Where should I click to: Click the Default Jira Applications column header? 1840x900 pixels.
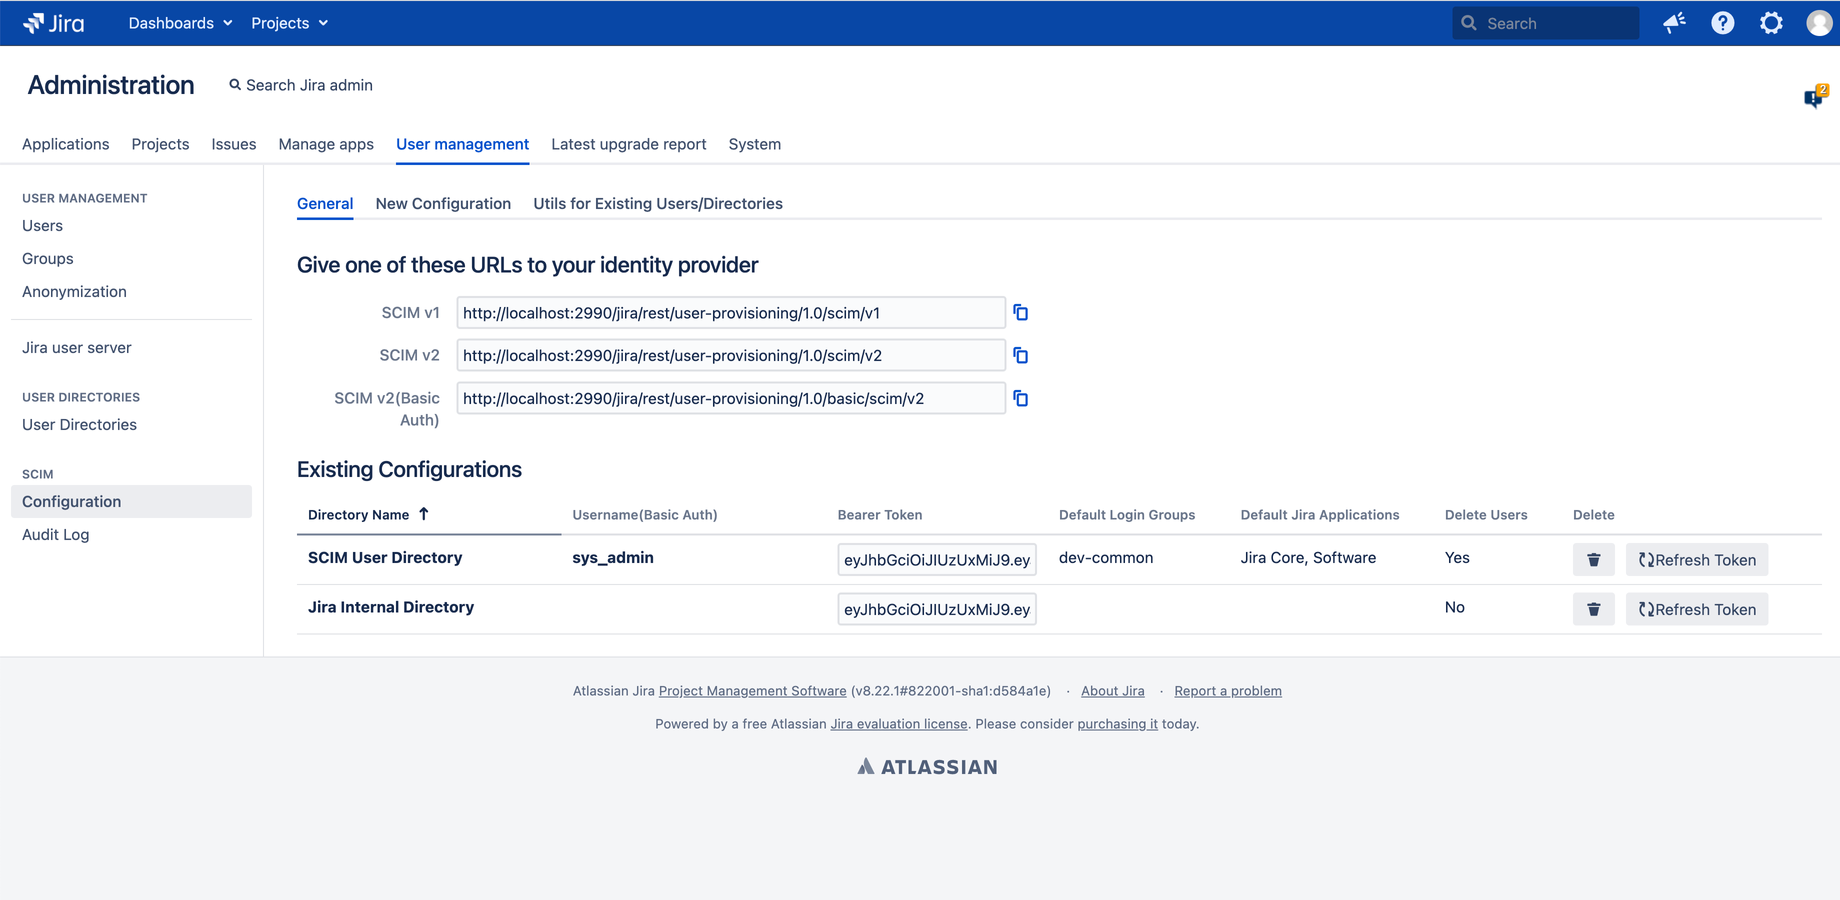(1320, 515)
